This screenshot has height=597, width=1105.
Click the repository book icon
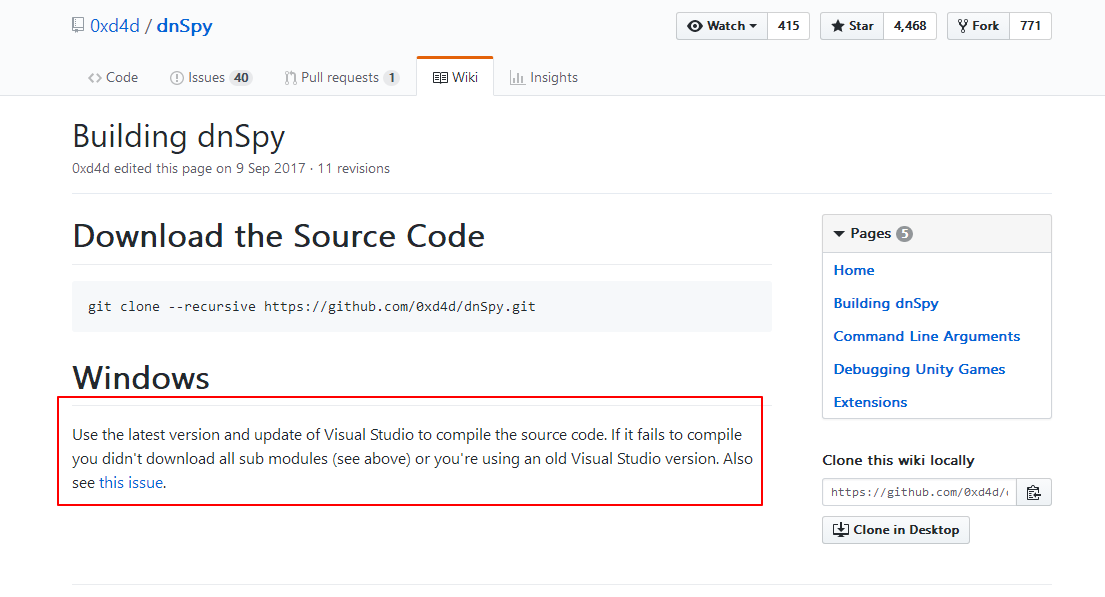tap(78, 26)
